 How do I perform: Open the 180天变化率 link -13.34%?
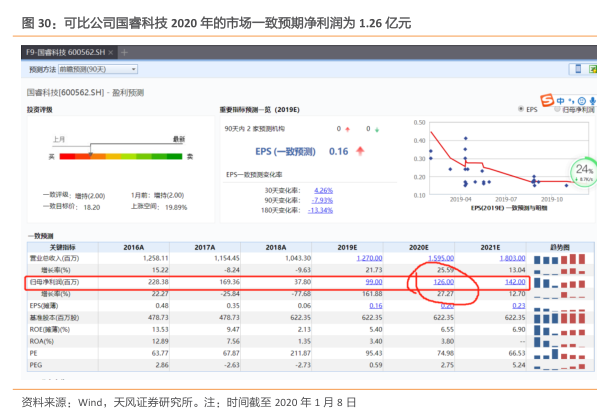pyautogui.click(x=320, y=210)
